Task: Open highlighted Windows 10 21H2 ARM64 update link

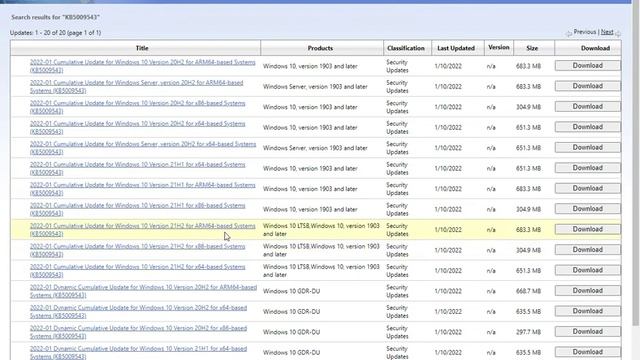Action: tap(142, 229)
